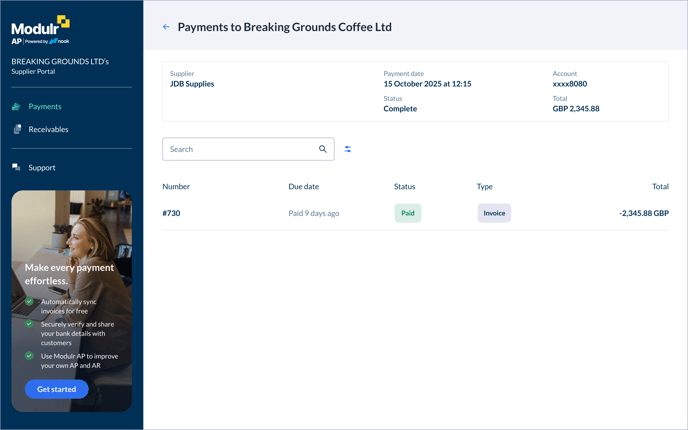Open Payments in the sidebar
688x430 pixels.
tap(45, 107)
